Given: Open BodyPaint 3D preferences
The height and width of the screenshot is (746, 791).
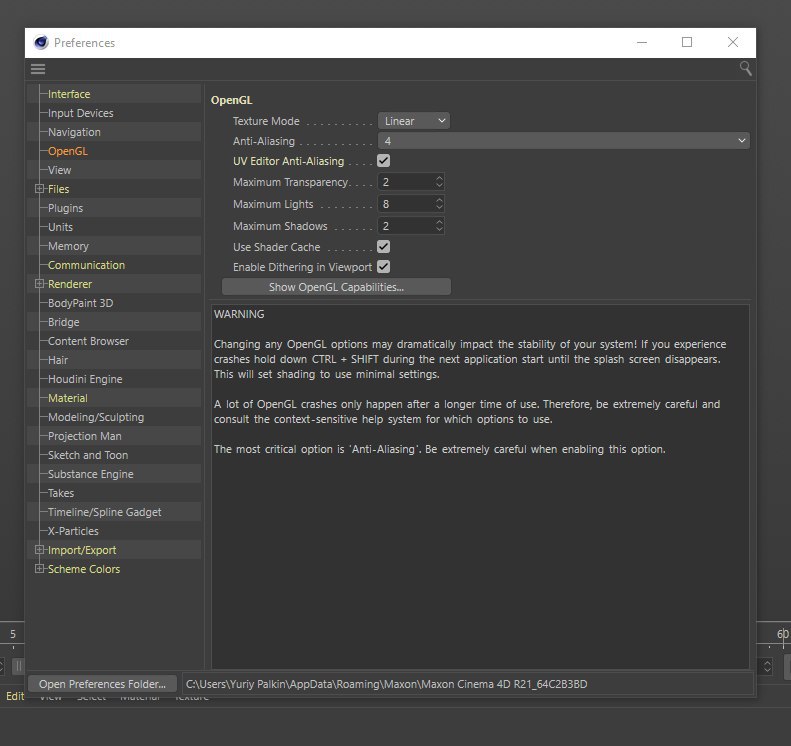Looking at the screenshot, I should click(81, 303).
